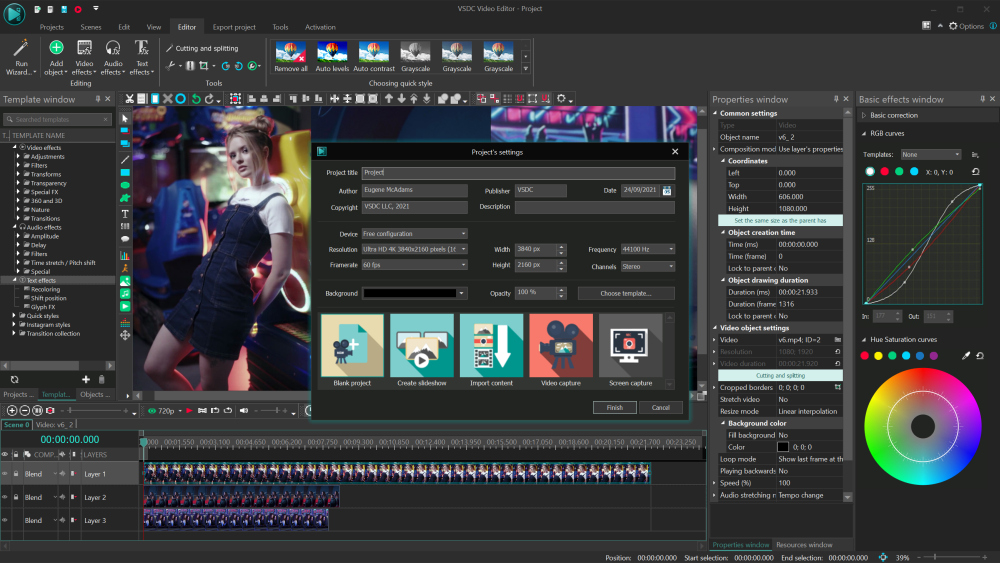Expand the Adjustments folder in templates
This screenshot has width=1000, height=563.
[x=18, y=156]
